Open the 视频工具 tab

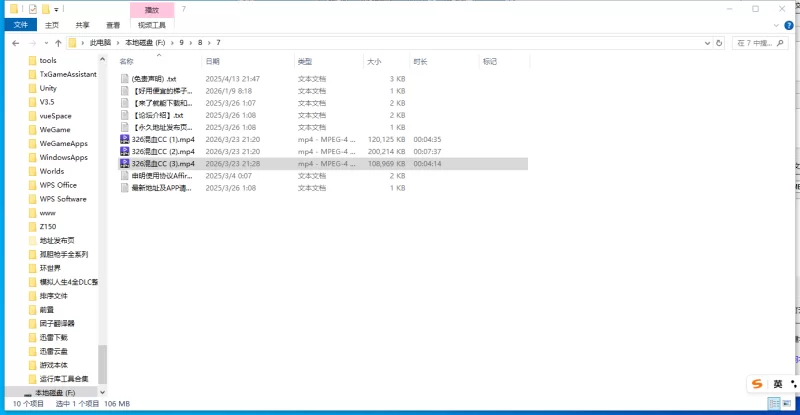[x=152, y=25]
